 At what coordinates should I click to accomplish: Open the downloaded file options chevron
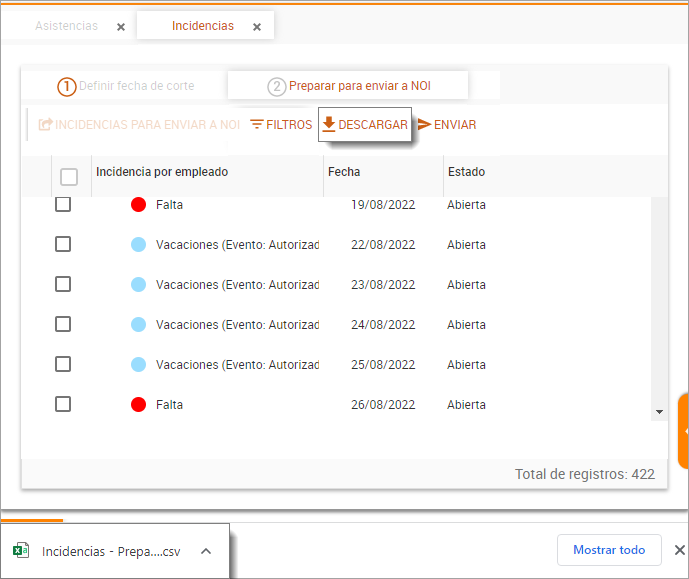(x=205, y=551)
